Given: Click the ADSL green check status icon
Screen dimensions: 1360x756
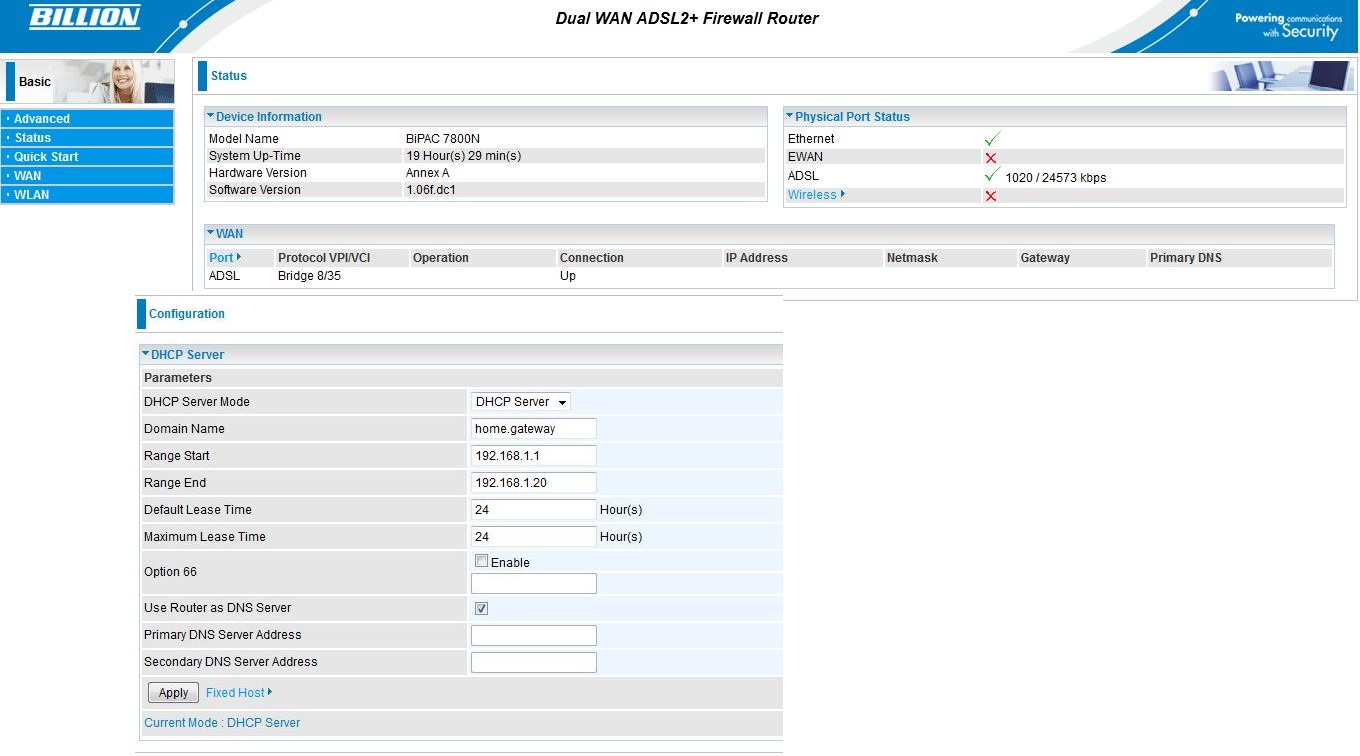Looking at the screenshot, I should point(992,176).
